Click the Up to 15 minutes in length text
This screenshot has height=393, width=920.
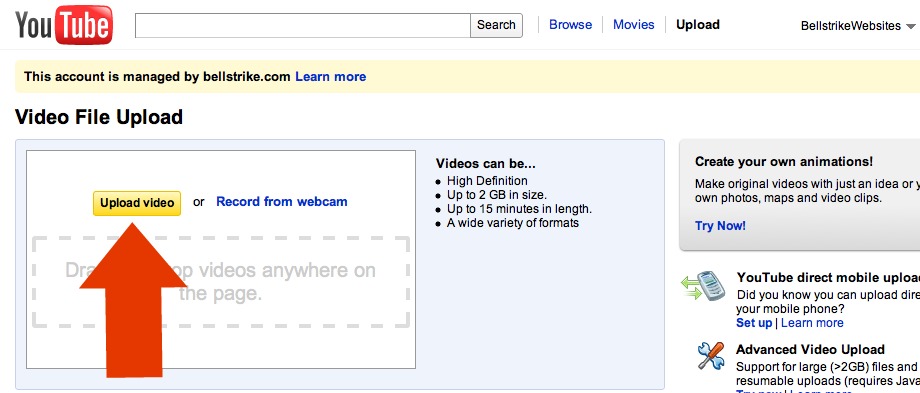point(519,209)
